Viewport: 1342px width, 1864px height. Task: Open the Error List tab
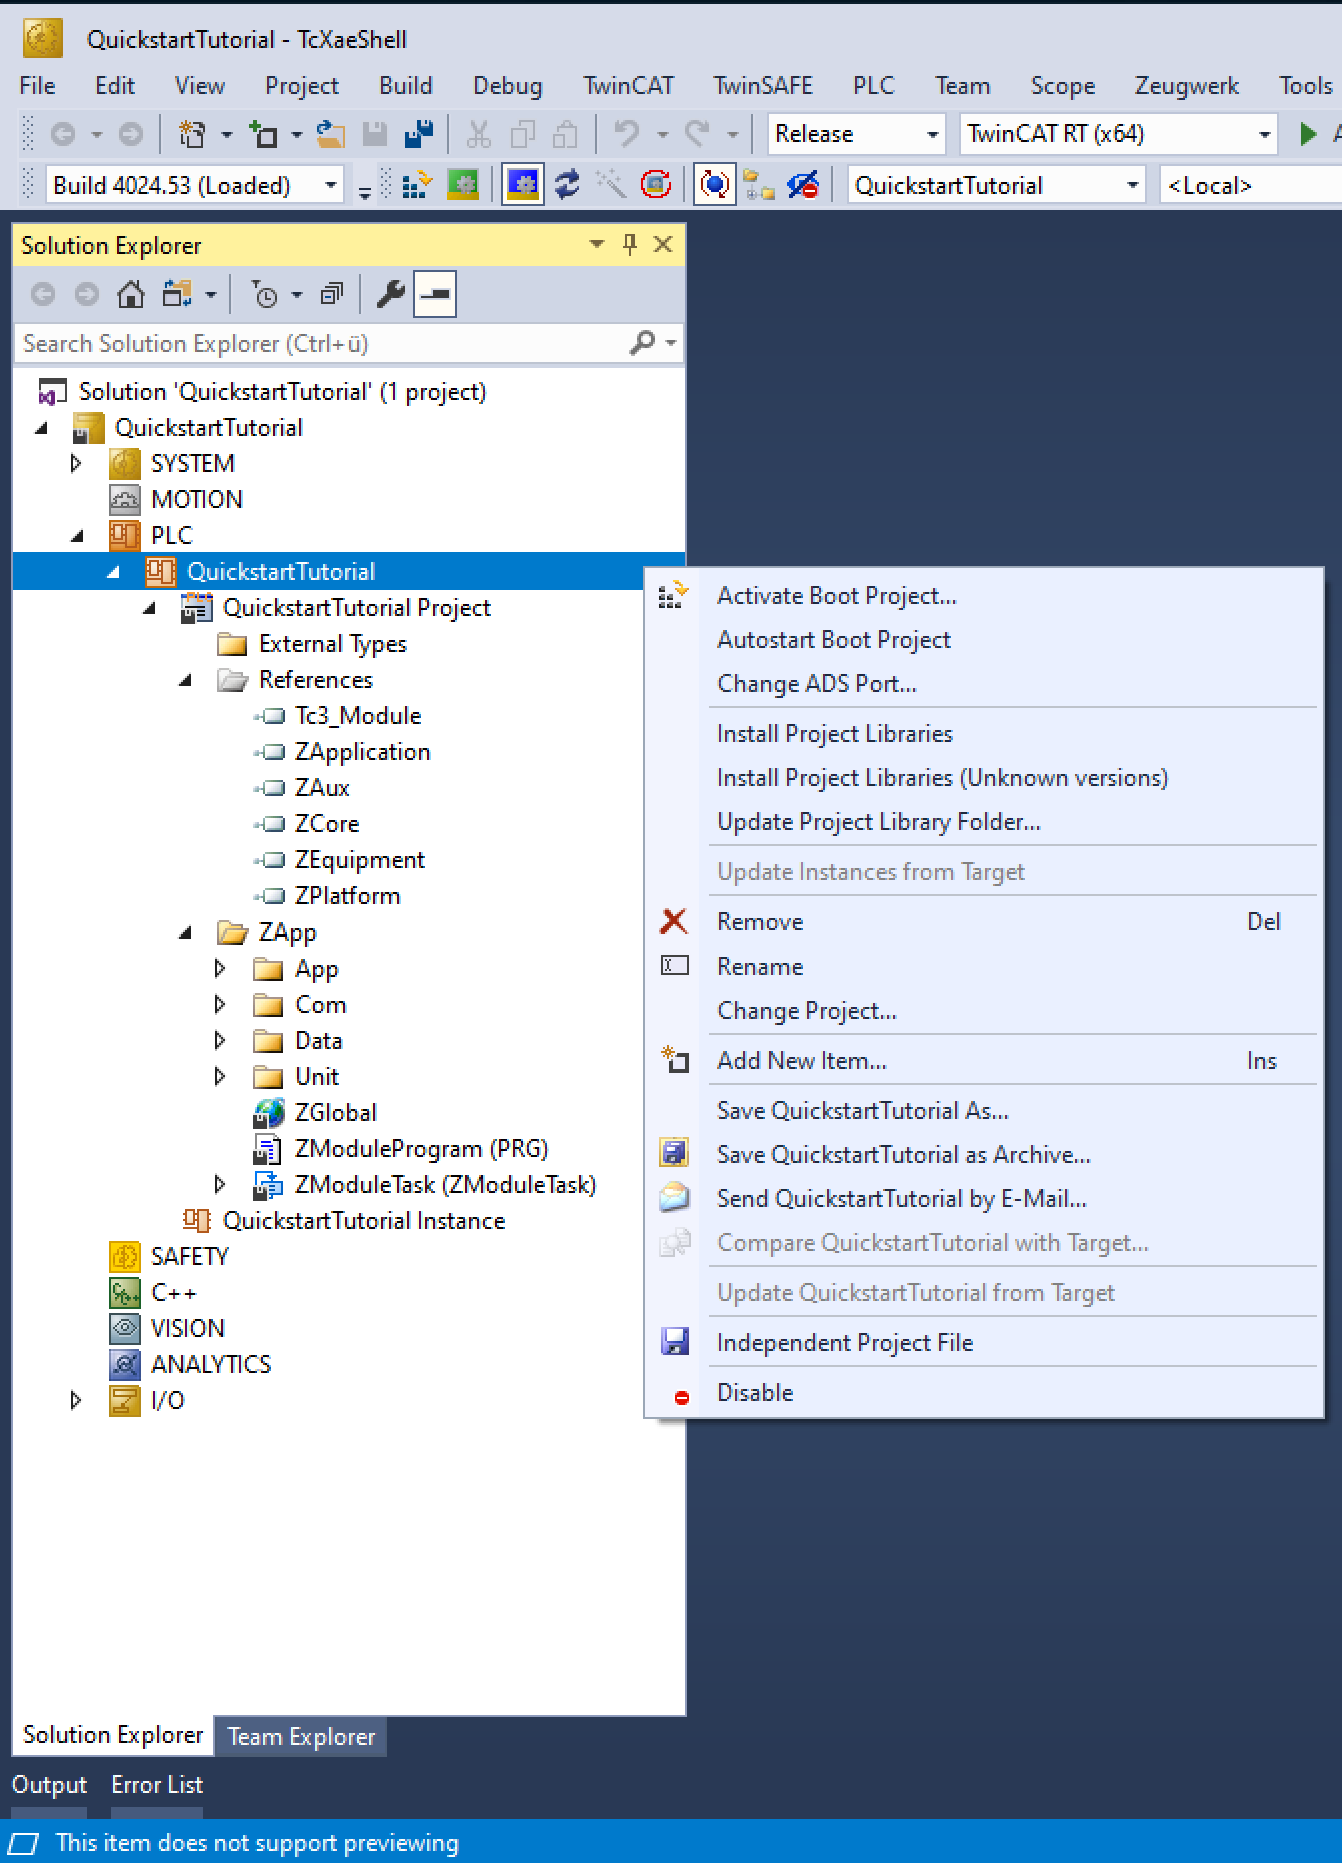[157, 1784]
